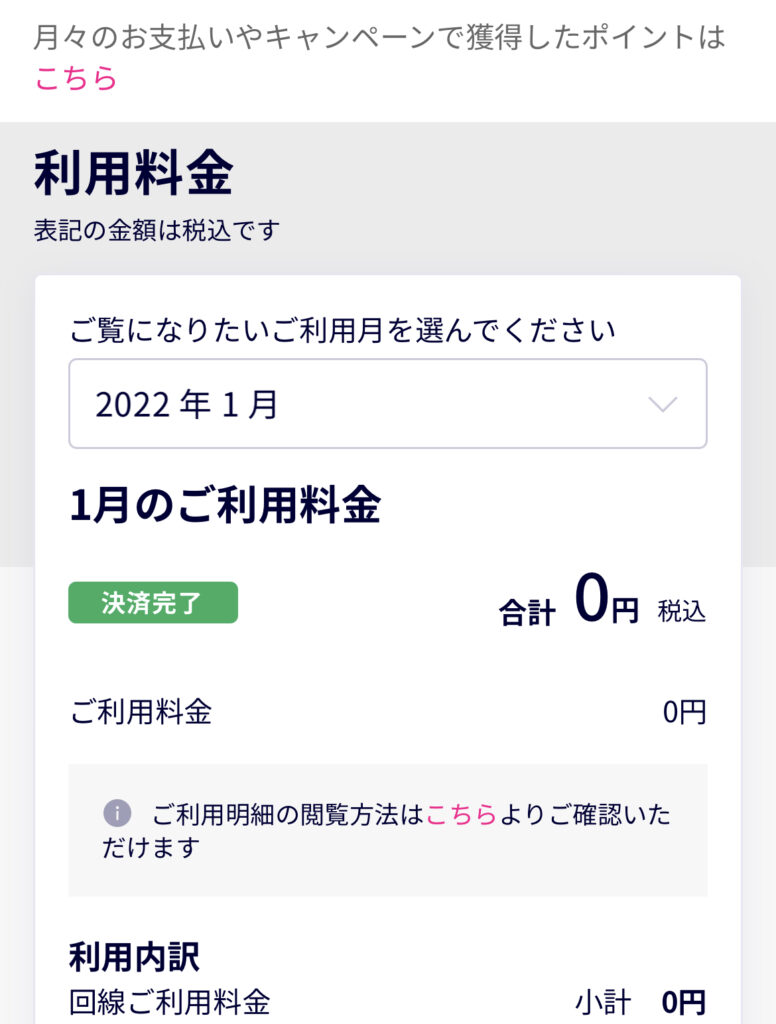The height and width of the screenshot is (1024, 776).
Task: Click the 月々のお支払い points text
Action: tap(380, 37)
